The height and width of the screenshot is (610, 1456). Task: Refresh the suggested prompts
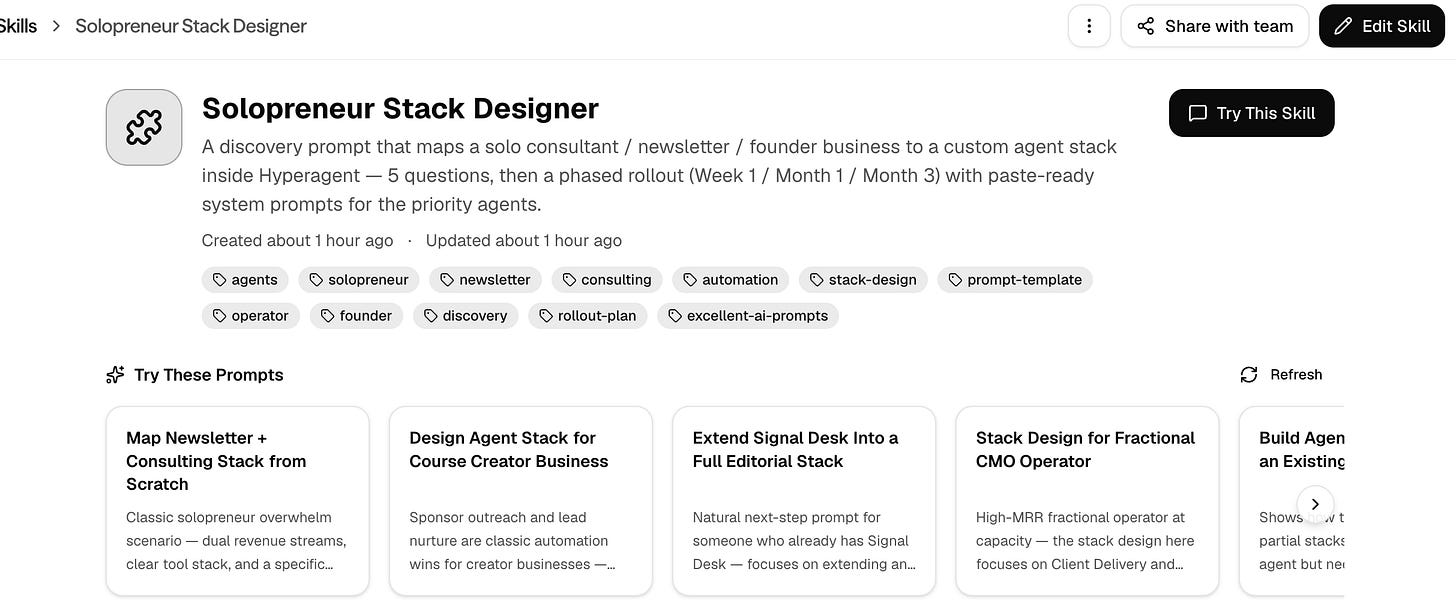[1281, 375]
